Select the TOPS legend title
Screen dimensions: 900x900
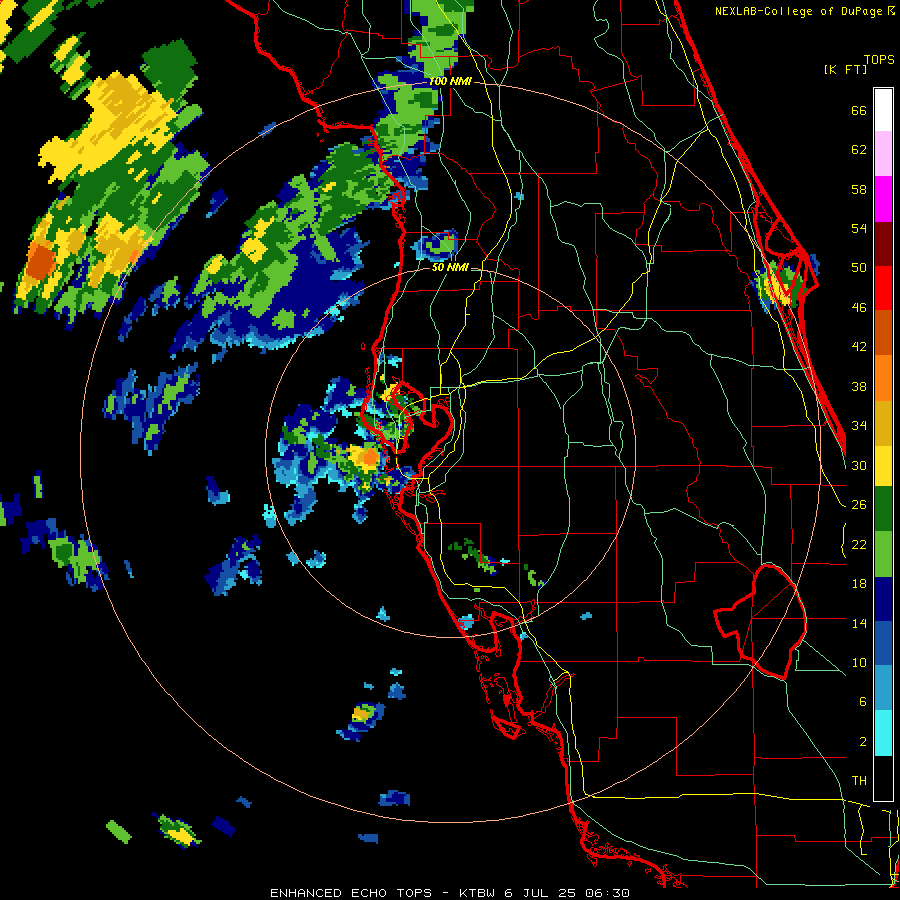[x=879, y=59]
